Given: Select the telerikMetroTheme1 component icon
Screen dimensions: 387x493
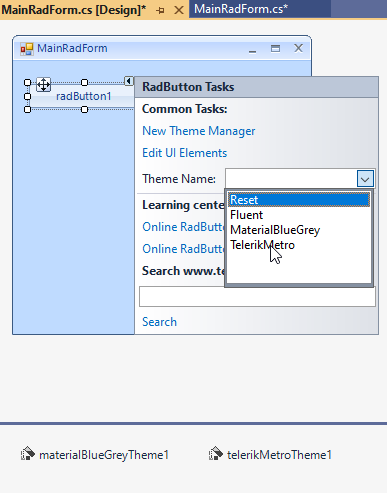Looking at the screenshot, I should pyautogui.click(x=216, y=454).
